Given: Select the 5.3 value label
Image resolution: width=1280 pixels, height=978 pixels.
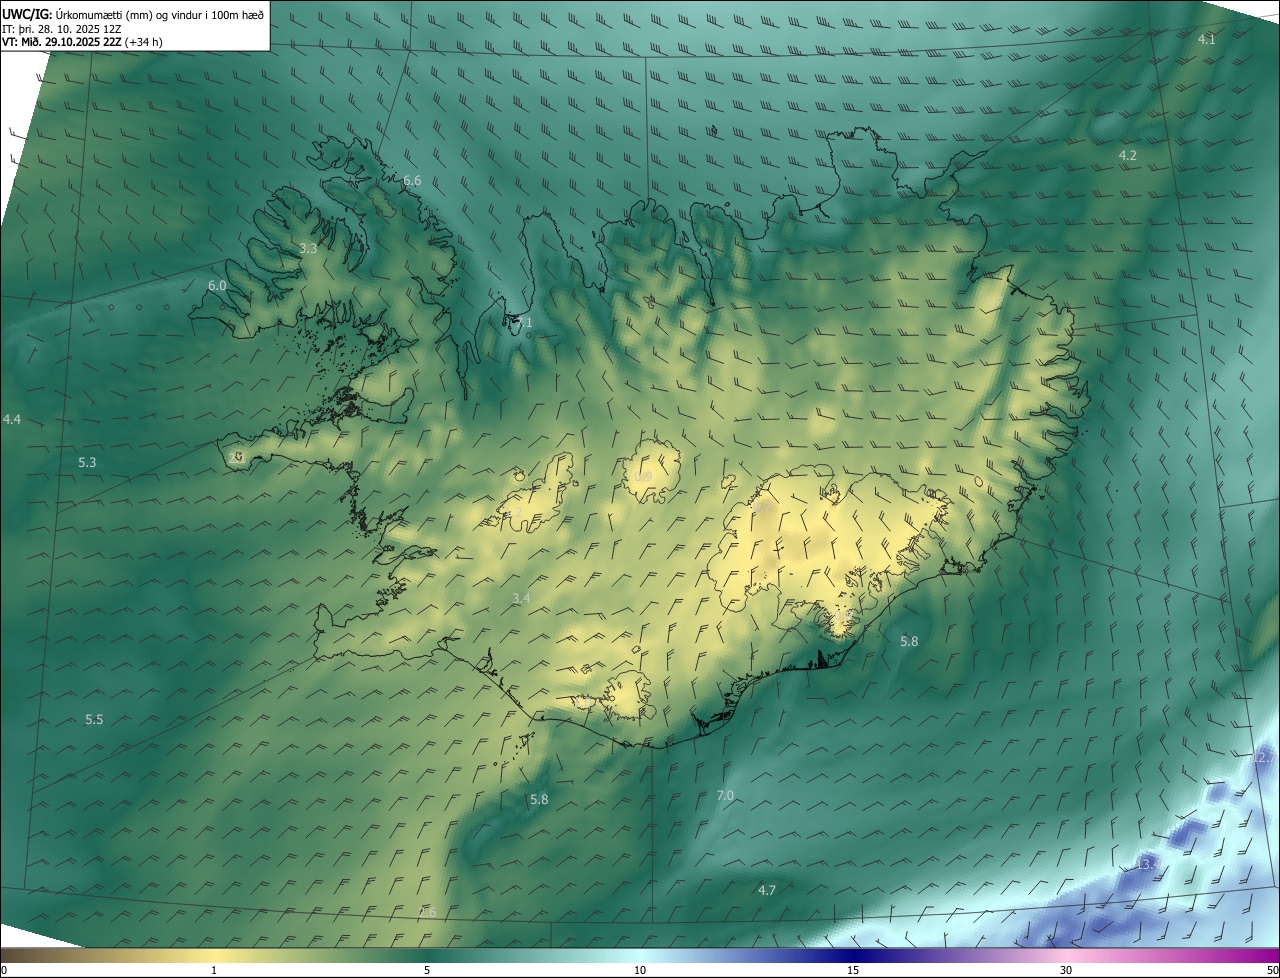Looking at the screenshot, I should [87, 462].
